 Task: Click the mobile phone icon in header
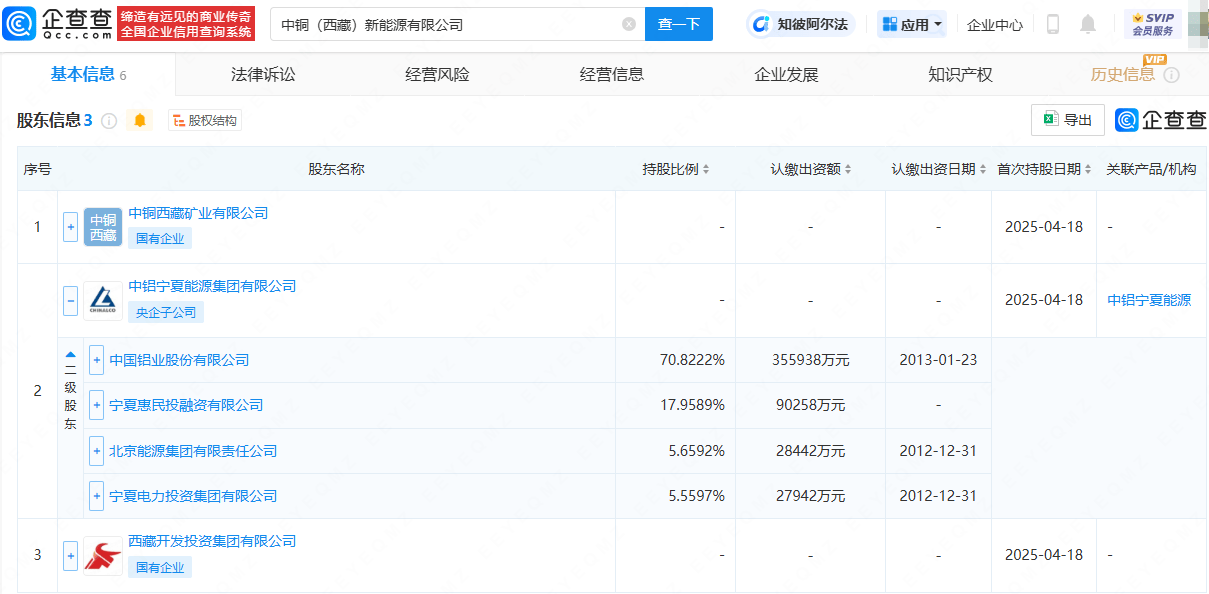(x=1052, y=24)
